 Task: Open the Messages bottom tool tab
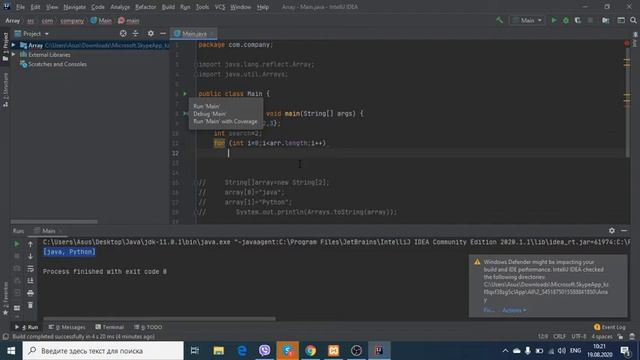(x=67, y=327)
